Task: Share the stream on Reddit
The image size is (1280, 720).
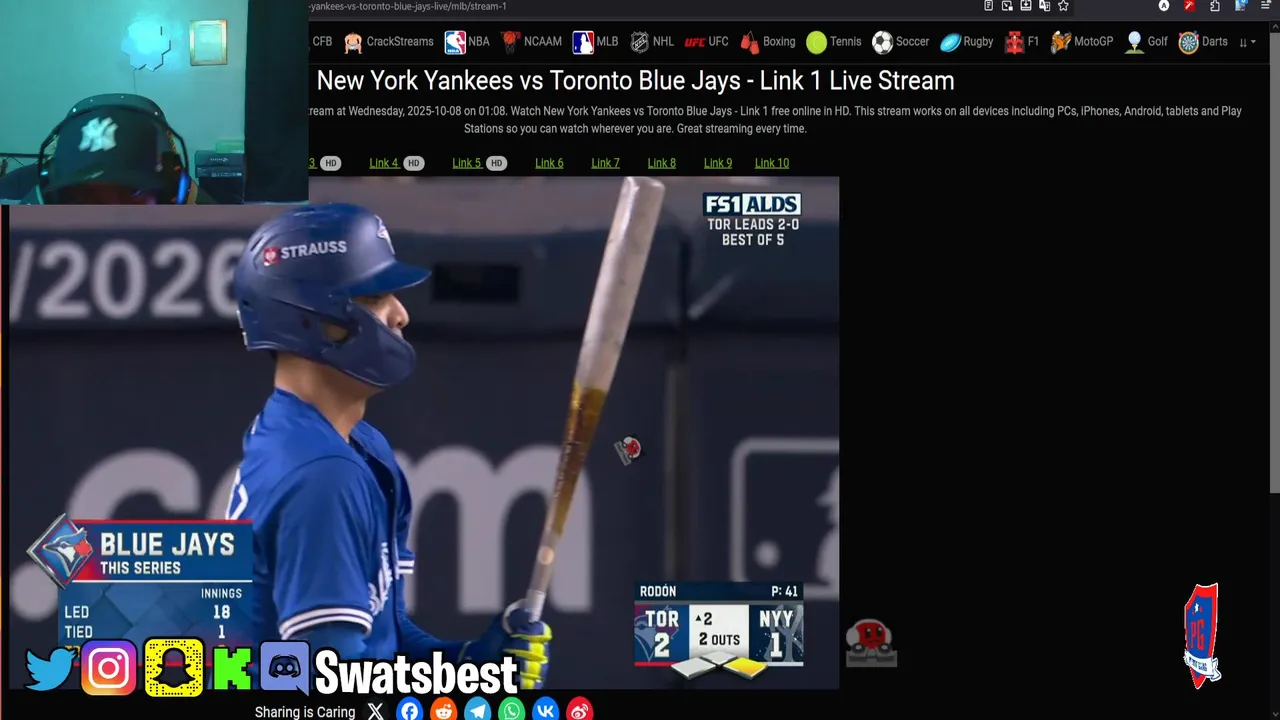Action: [x=443, y=711]
